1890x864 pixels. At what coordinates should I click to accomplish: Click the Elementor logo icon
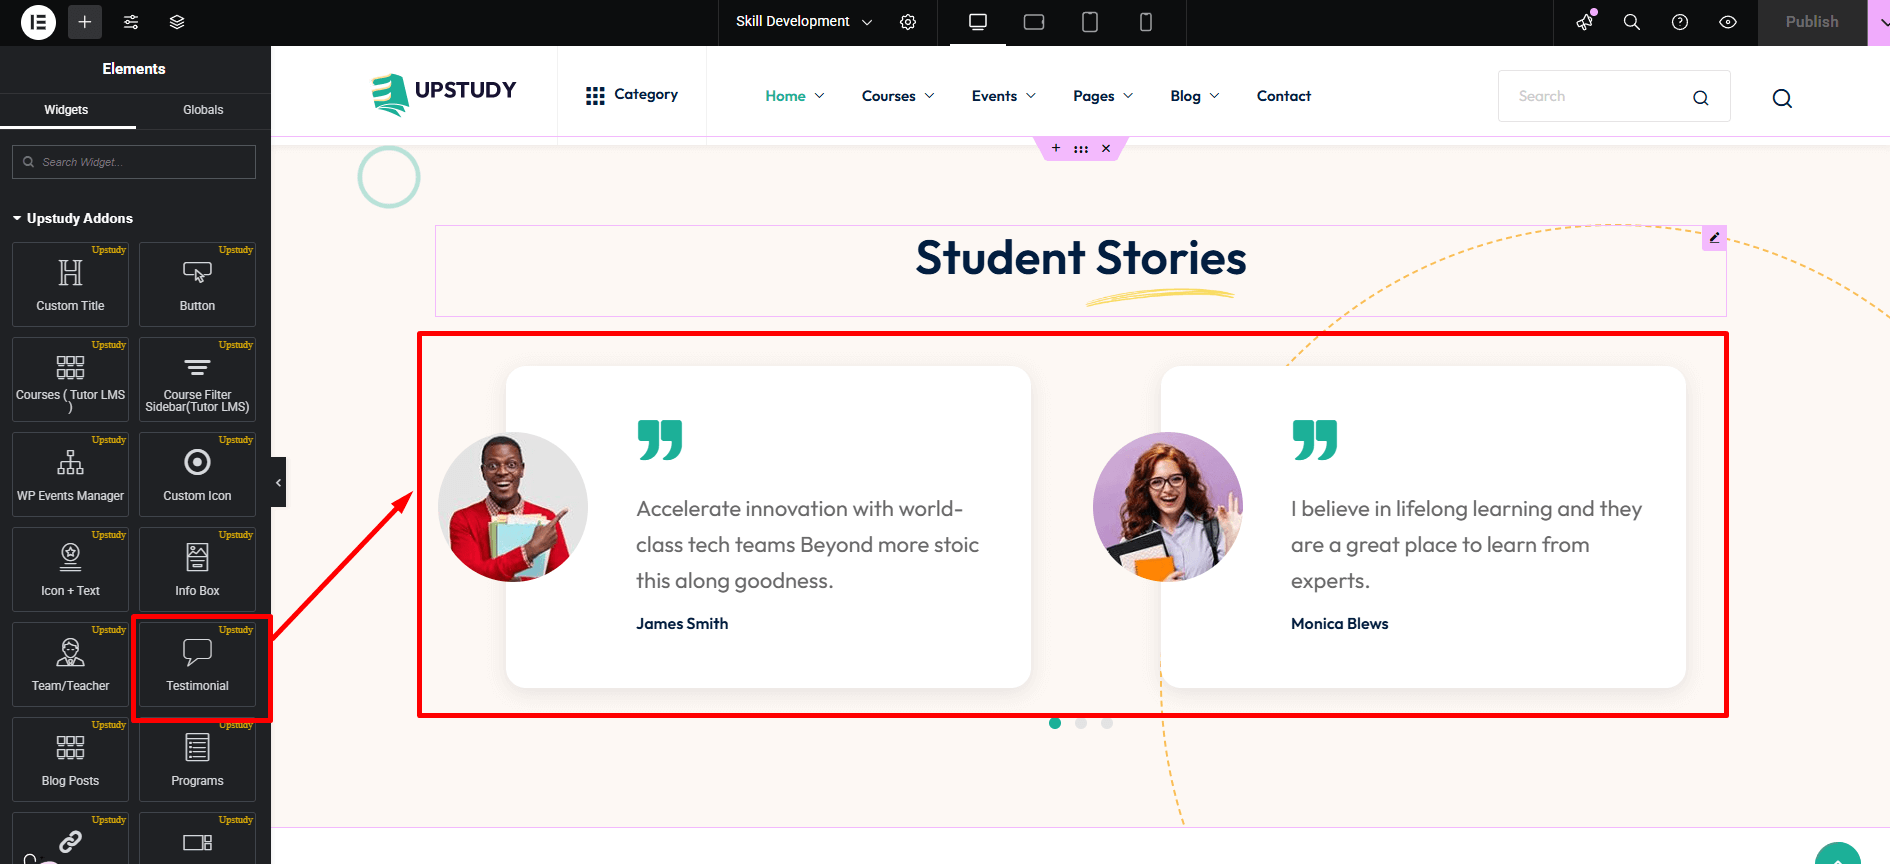[38, 22]
